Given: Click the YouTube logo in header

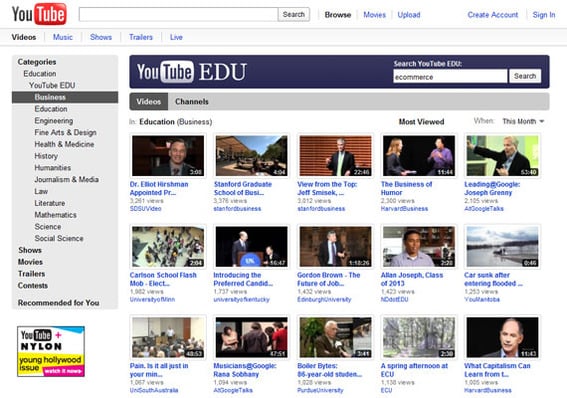Looking at the screenshot, I should [x=39, y=14].
